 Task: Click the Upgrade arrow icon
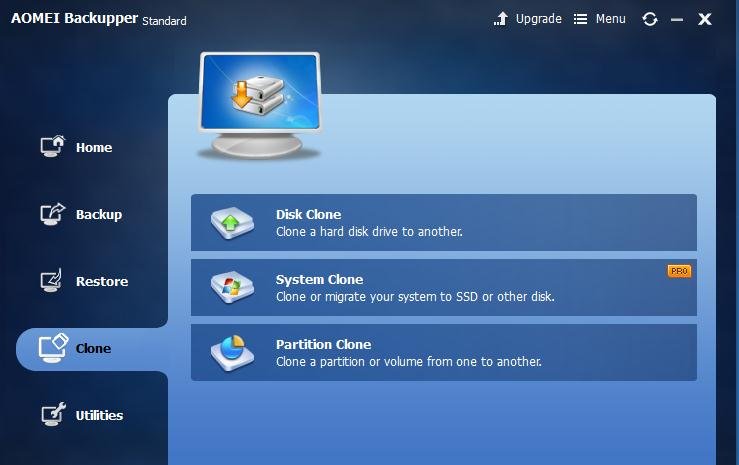[x=501, y=19]
